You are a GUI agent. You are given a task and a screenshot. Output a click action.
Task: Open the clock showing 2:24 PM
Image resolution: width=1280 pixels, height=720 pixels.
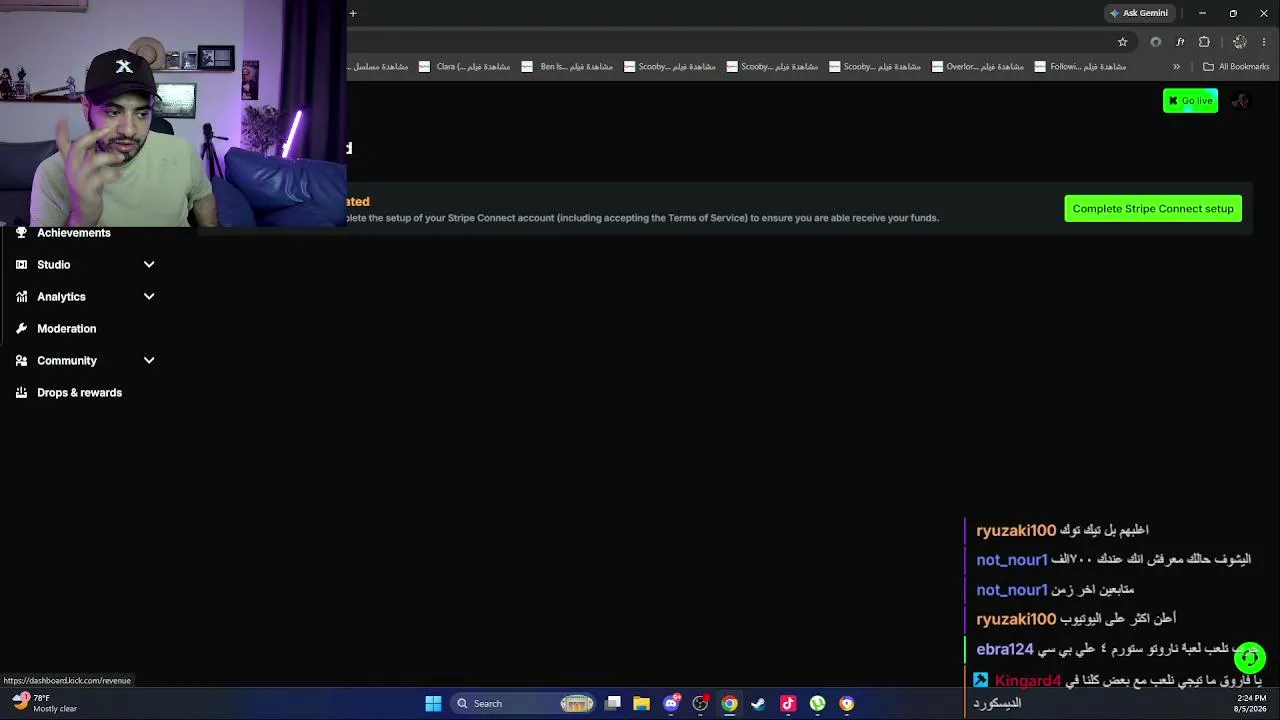[1251, 703]
